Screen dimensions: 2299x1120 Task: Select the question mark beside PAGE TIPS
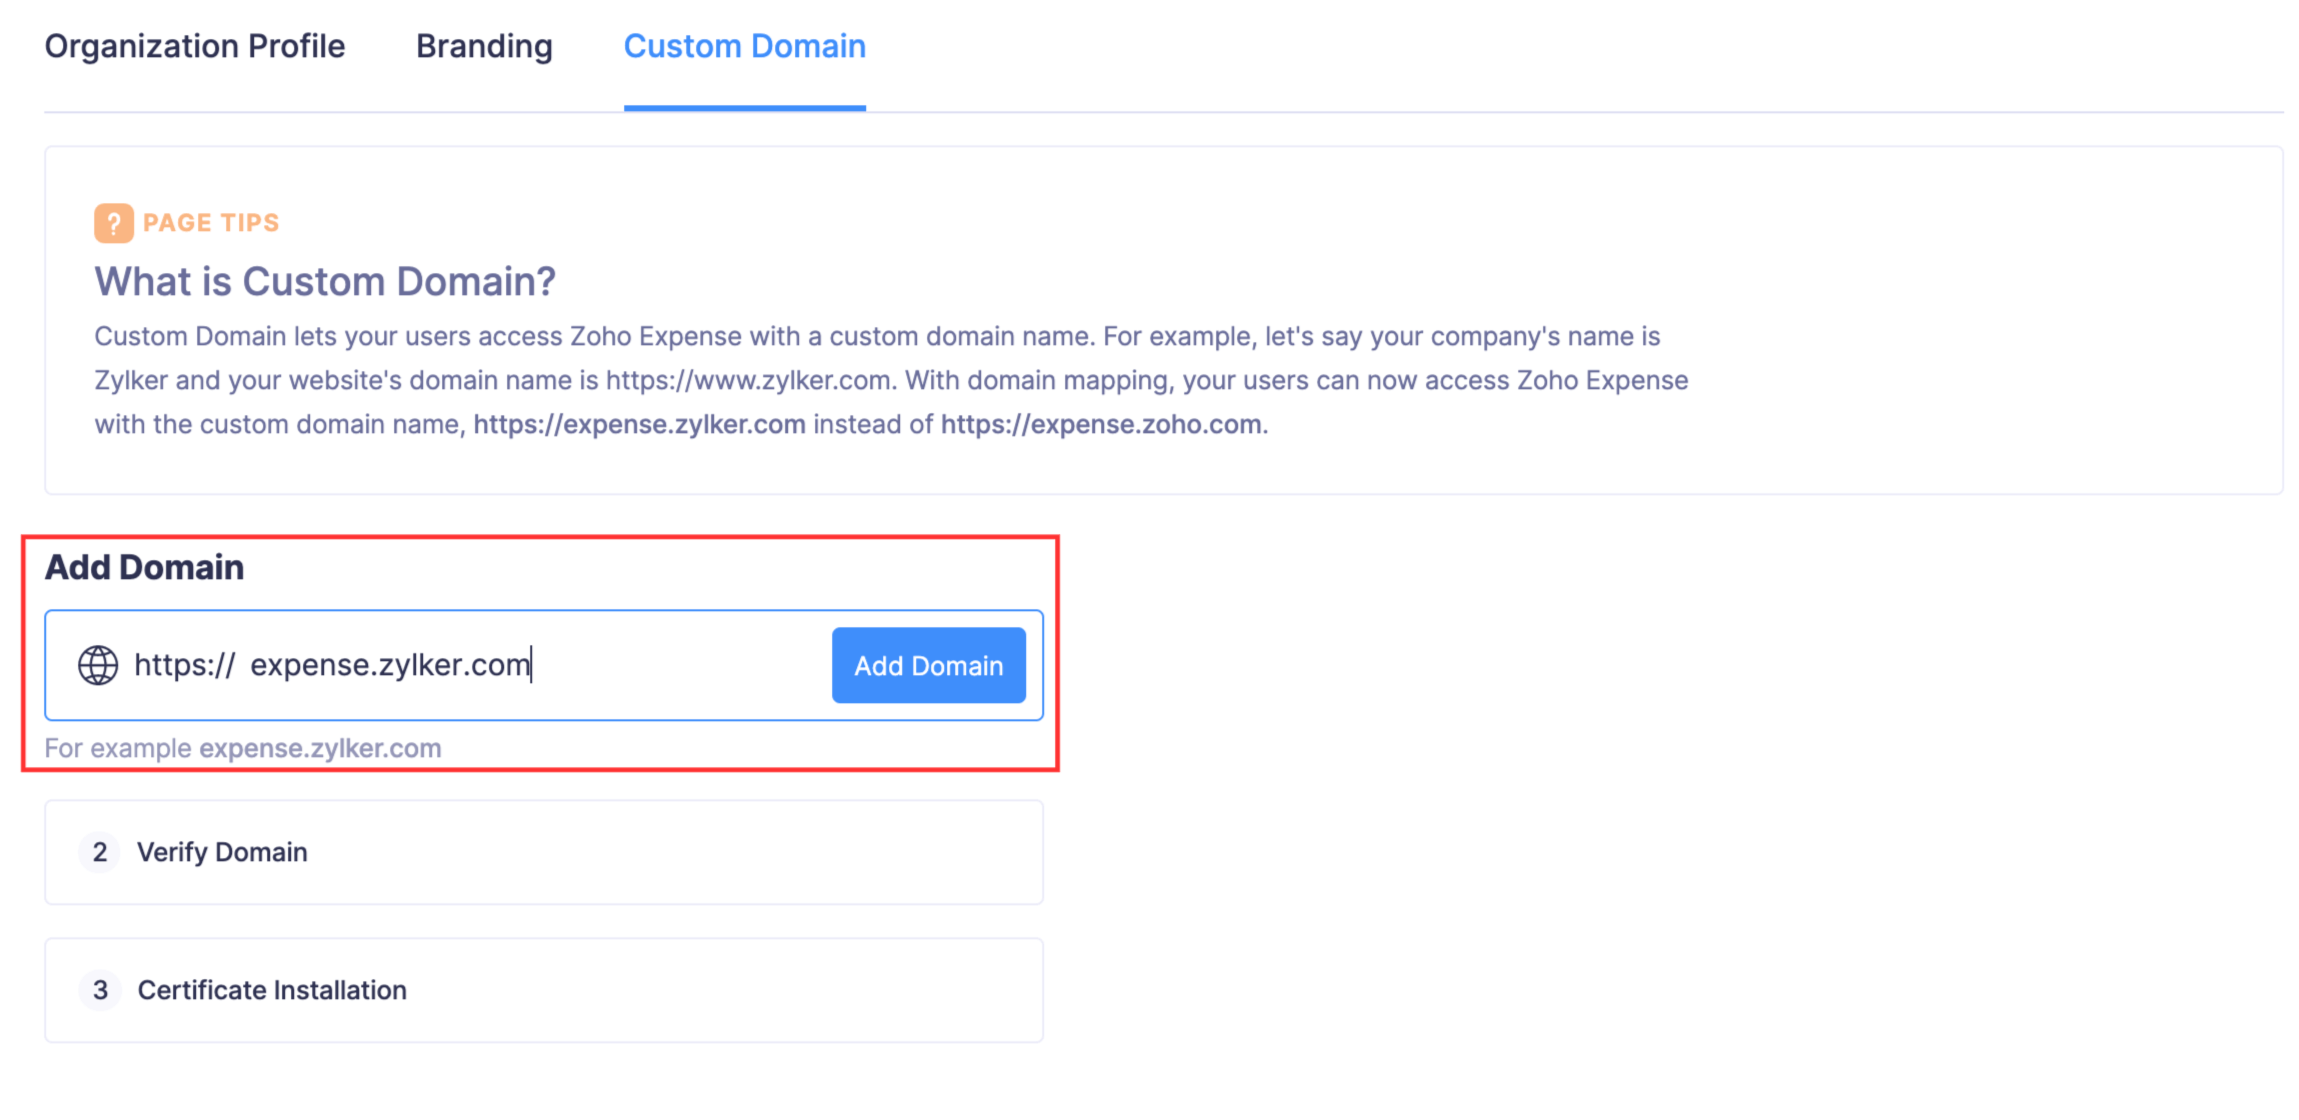pyautogui.click(x=113, y=222)
